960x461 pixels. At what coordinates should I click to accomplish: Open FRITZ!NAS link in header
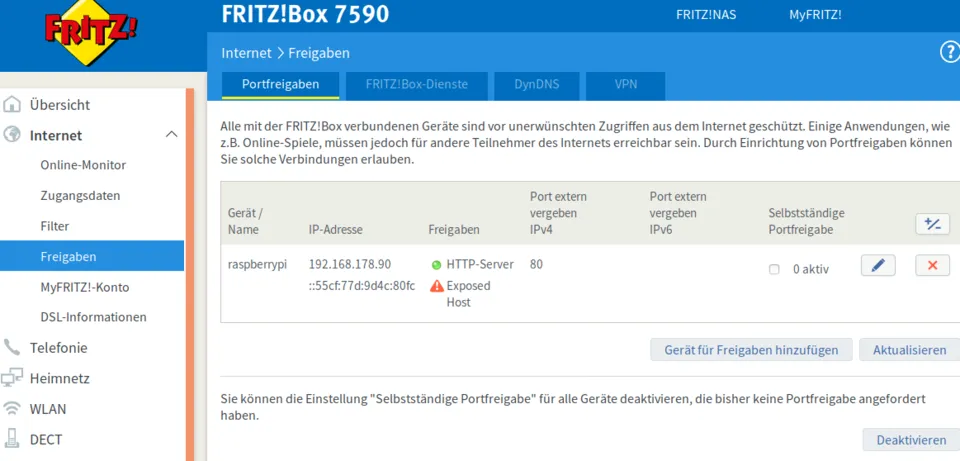[705, 15]
